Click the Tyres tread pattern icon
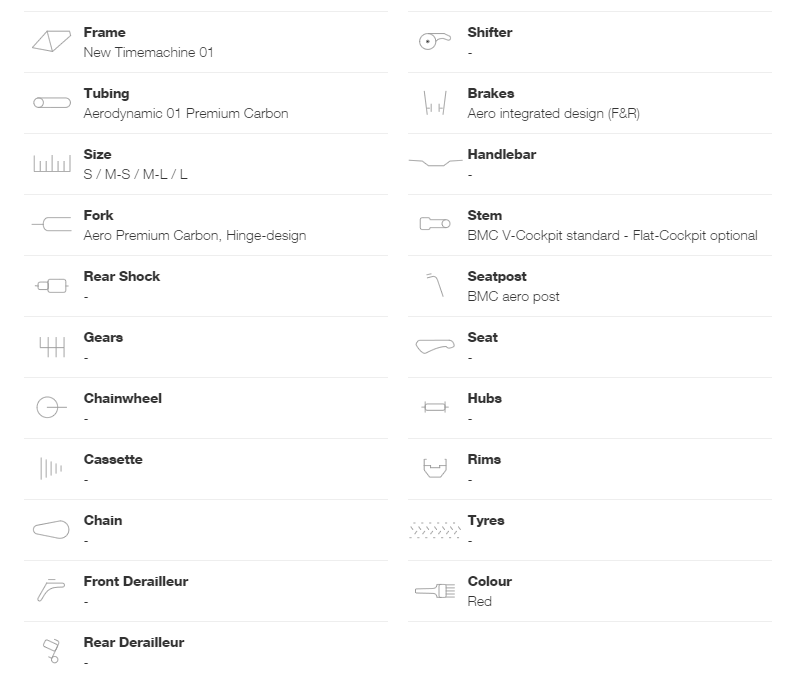787x680 pixels. [435, 530]
